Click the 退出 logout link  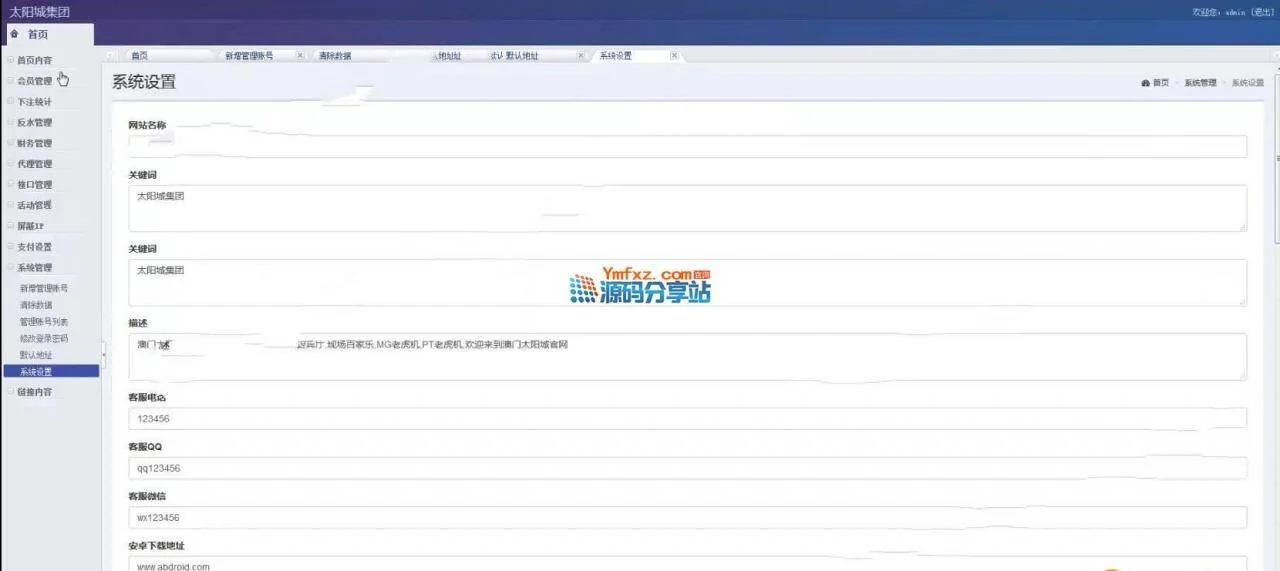coord(1262,12)
